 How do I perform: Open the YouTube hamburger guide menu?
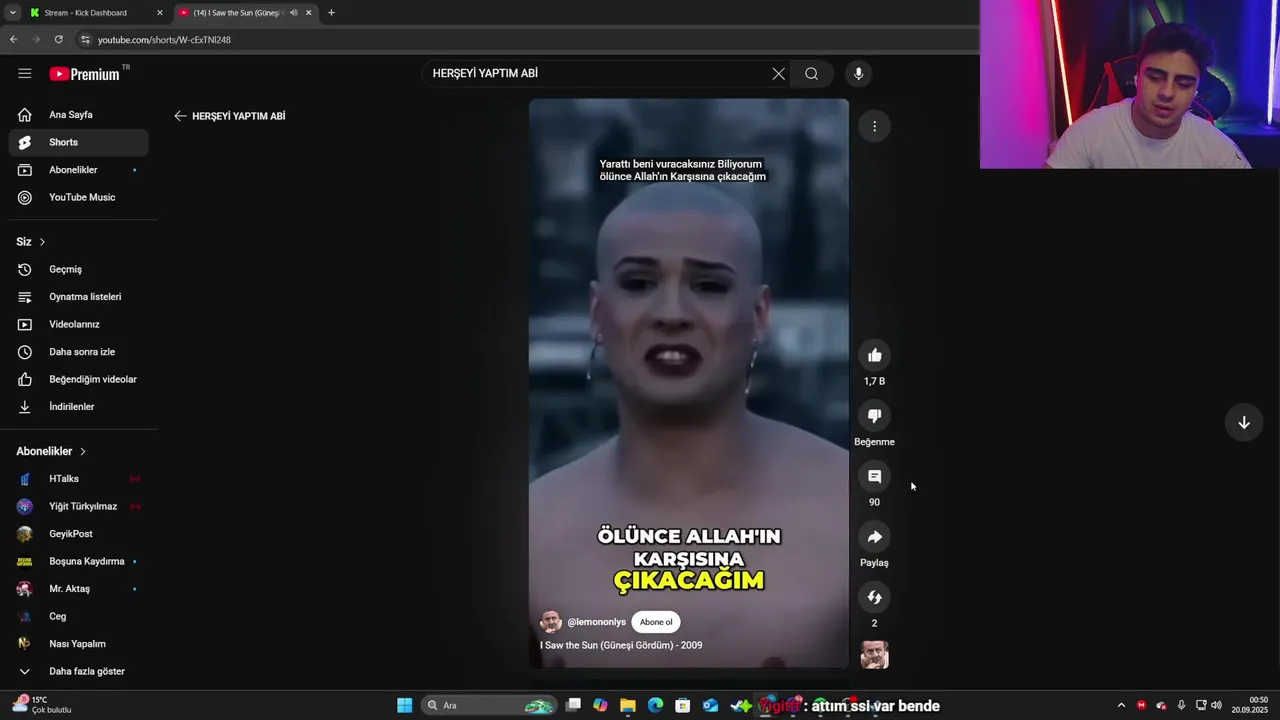pyautogui.click(x=25, y=73)
